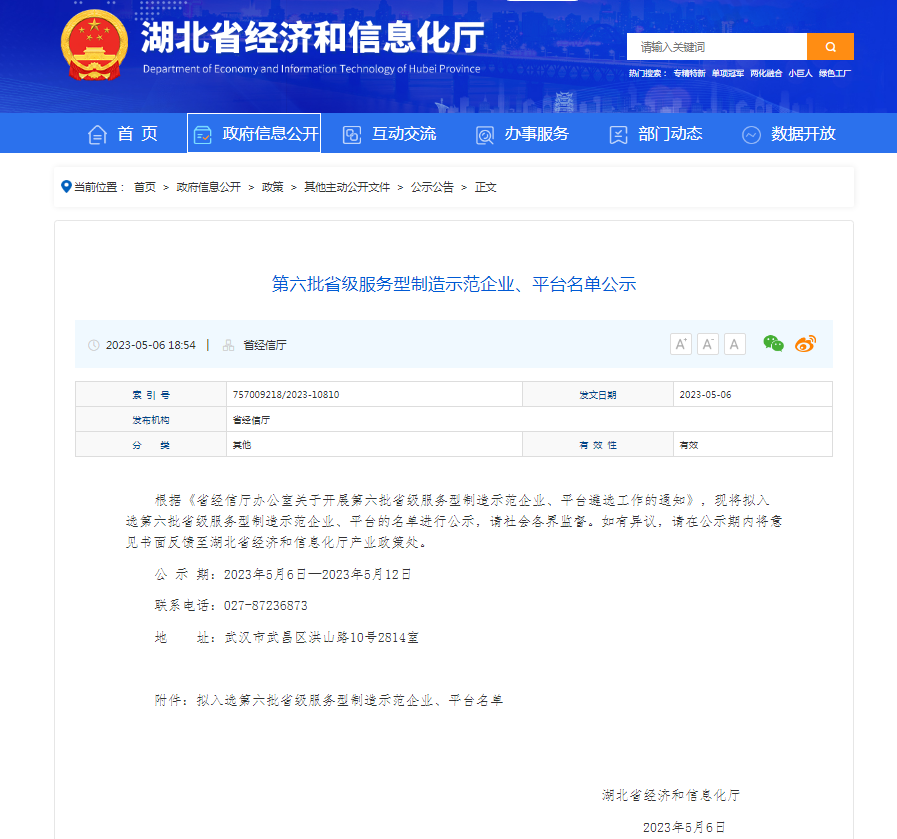
Task: Click hot search link 小巨人
Action: 800,73
